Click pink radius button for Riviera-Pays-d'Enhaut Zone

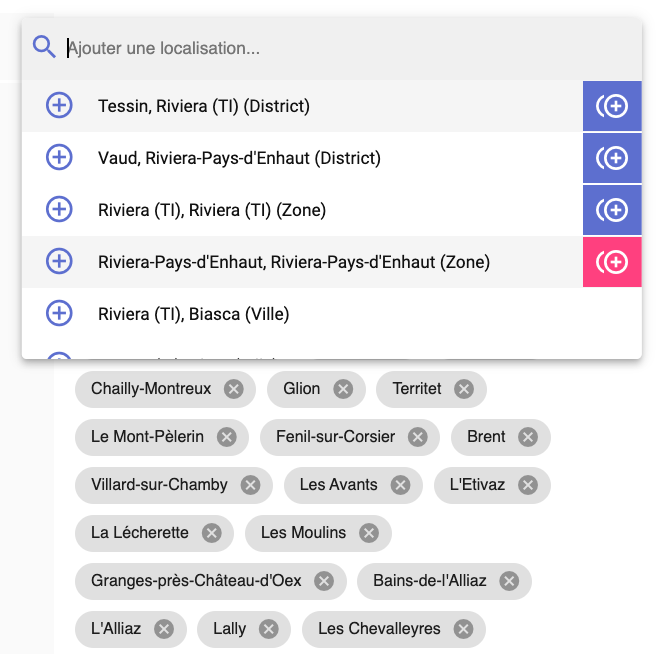click(612, 262)
